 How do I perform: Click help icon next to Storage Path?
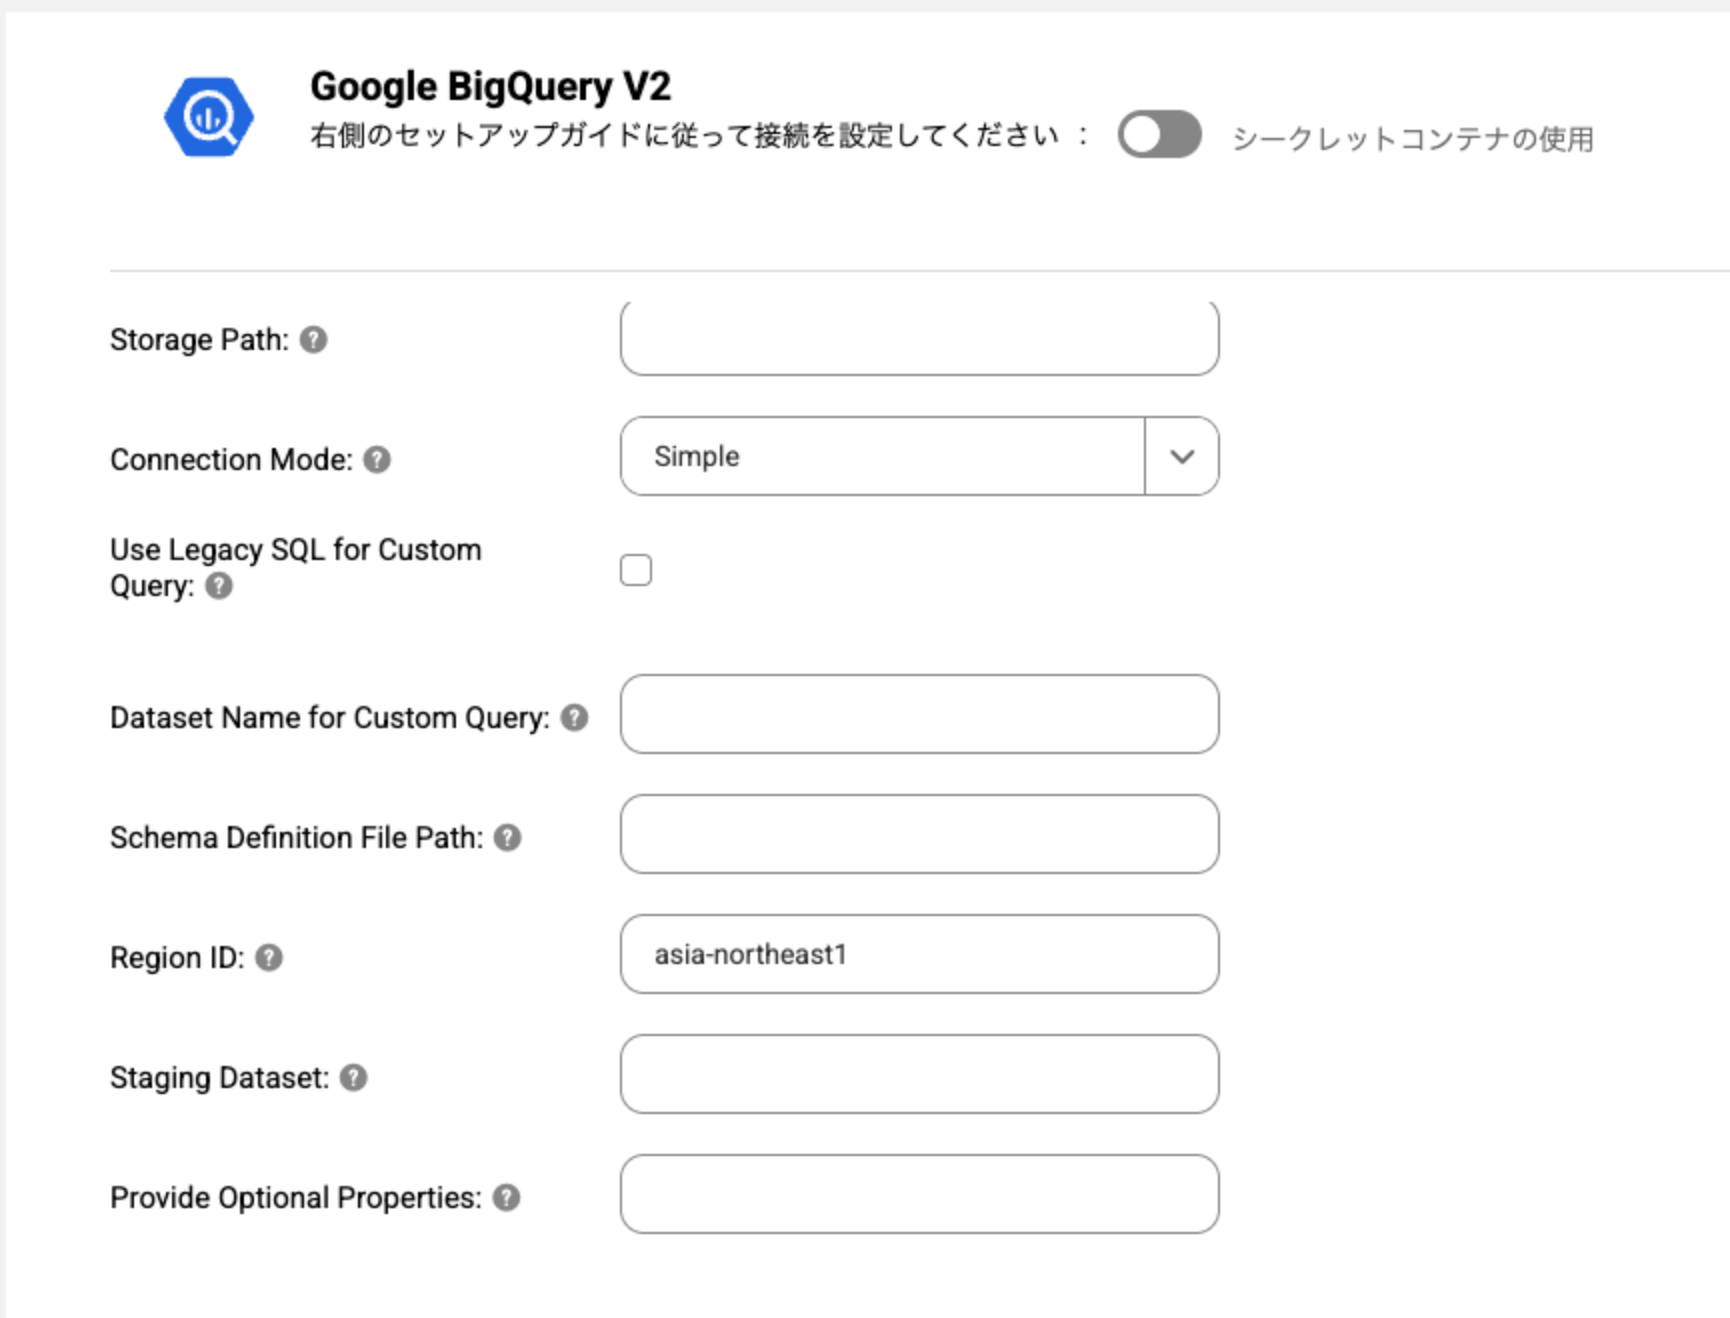314,340
